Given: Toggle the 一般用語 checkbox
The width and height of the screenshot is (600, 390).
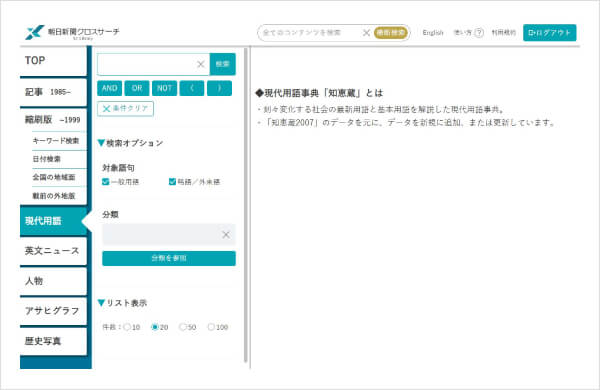Looking at the screenshot, I should tap(106, 182).
